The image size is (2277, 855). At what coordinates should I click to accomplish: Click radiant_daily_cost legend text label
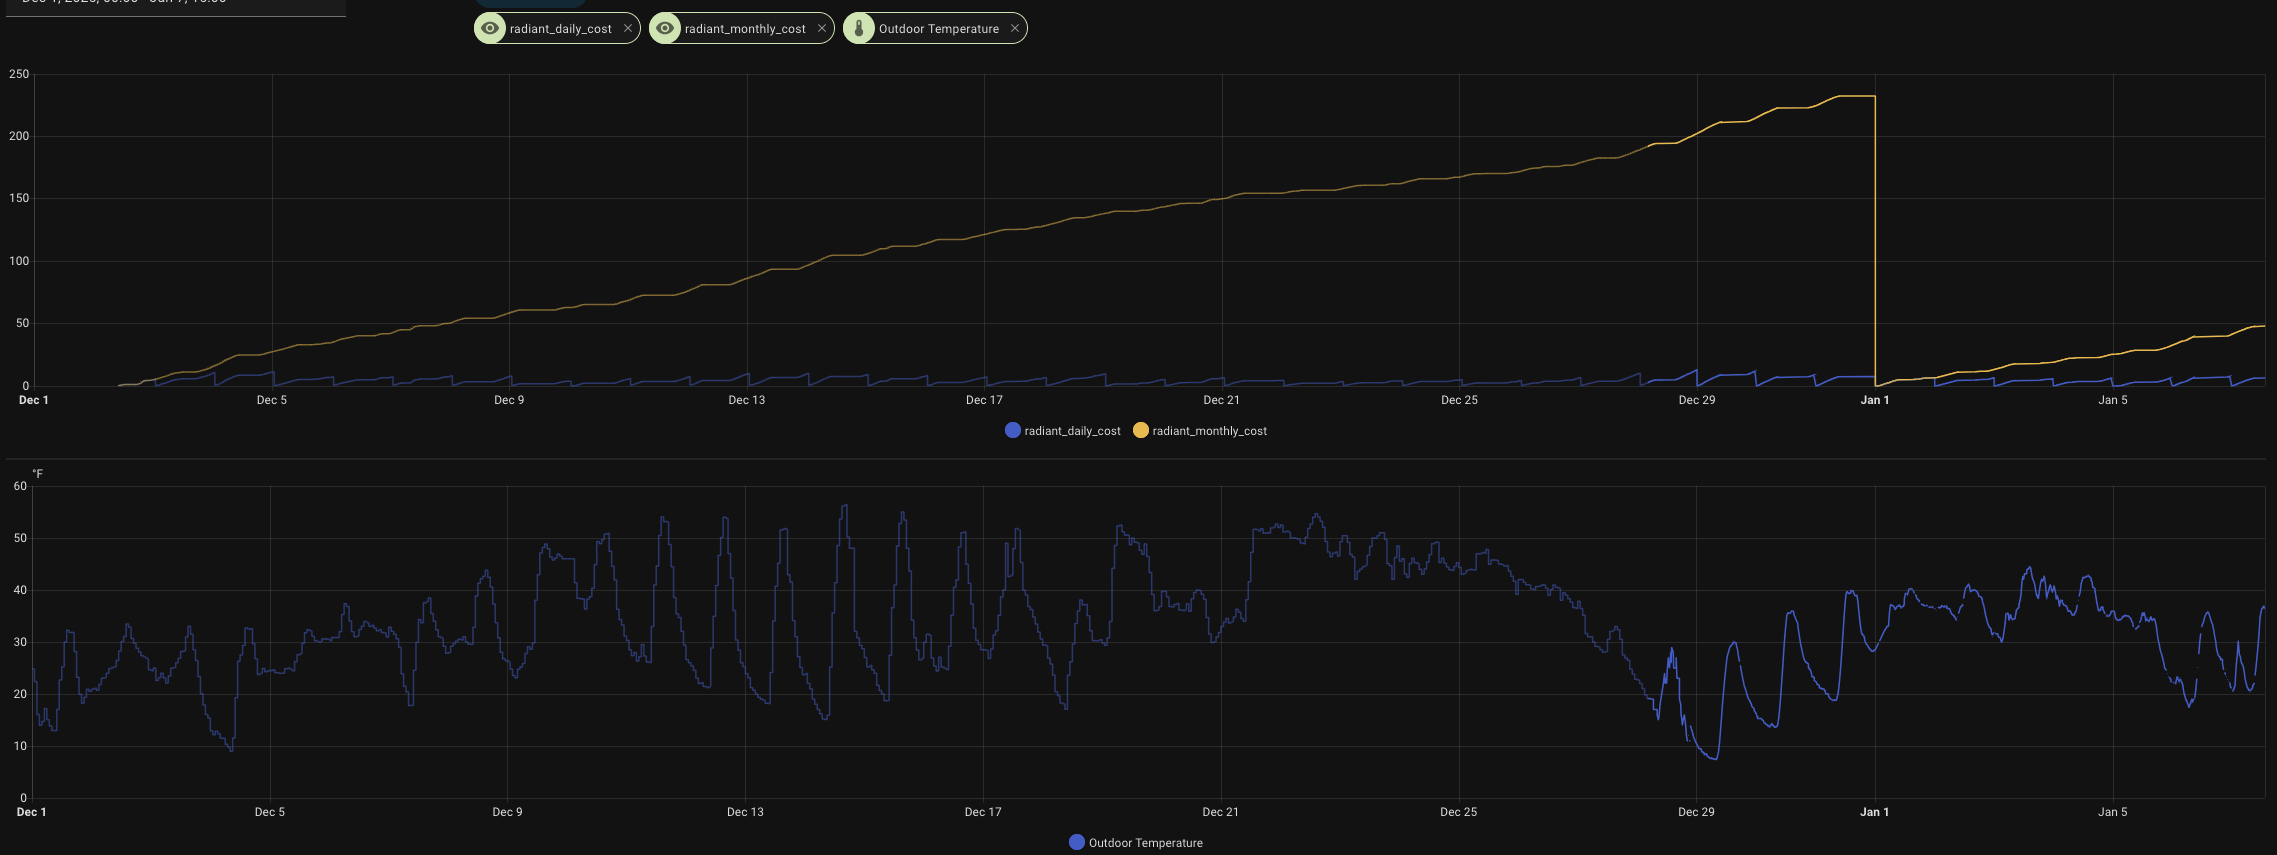pos(1072,431)
